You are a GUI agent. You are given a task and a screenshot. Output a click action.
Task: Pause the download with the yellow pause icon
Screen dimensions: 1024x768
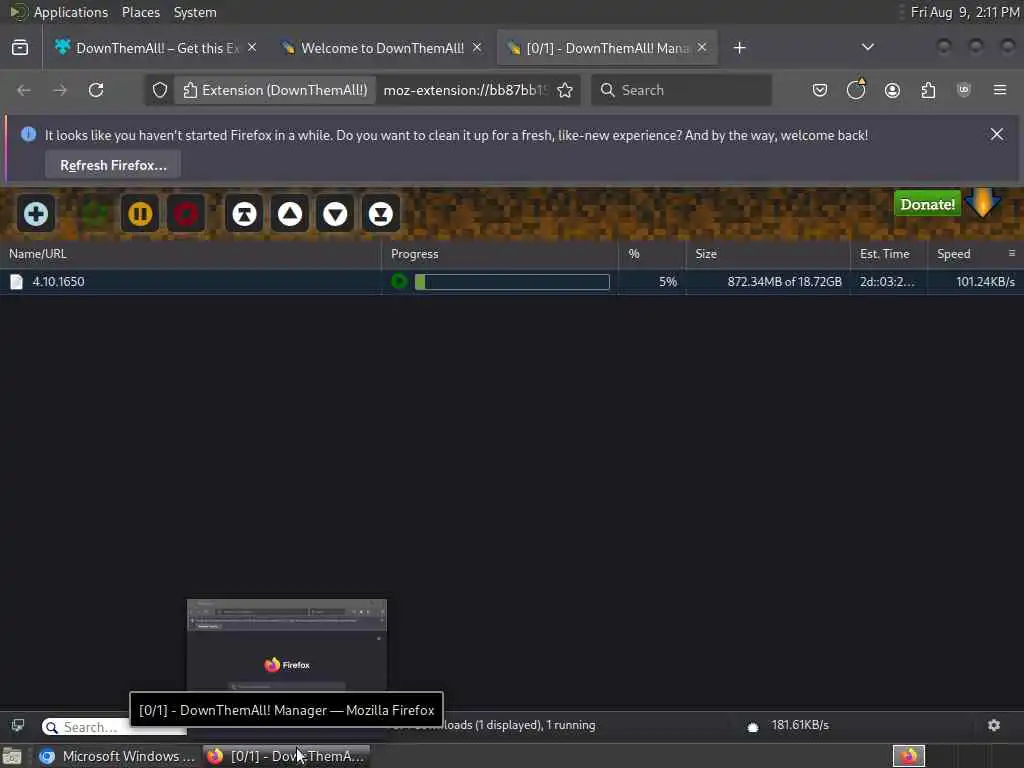click(140, 214)
